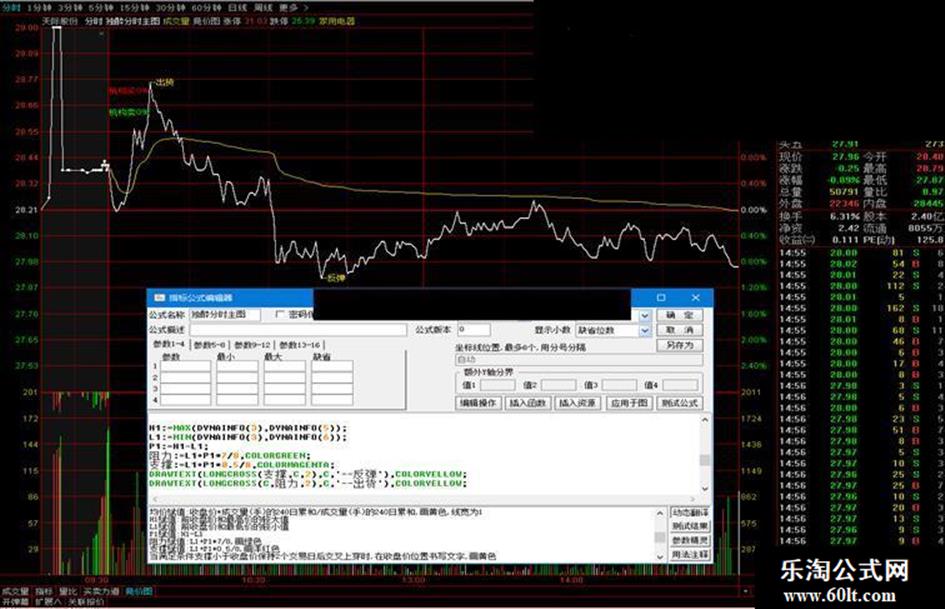Click the 另存为 button
Screen dimensions: 945x609
point(680,345)
